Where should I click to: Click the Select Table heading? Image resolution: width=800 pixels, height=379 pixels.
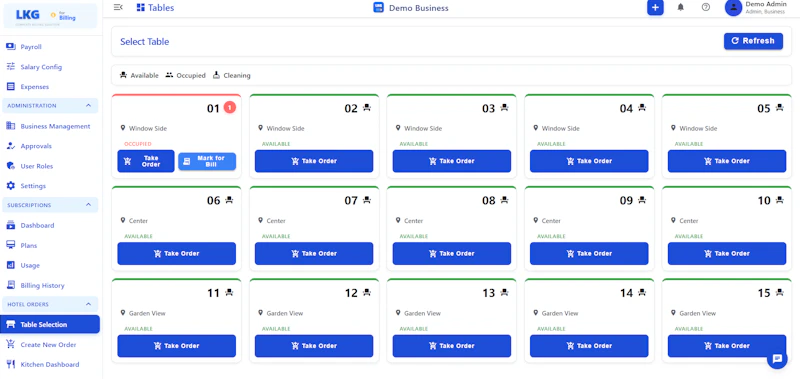coord(144,42)
